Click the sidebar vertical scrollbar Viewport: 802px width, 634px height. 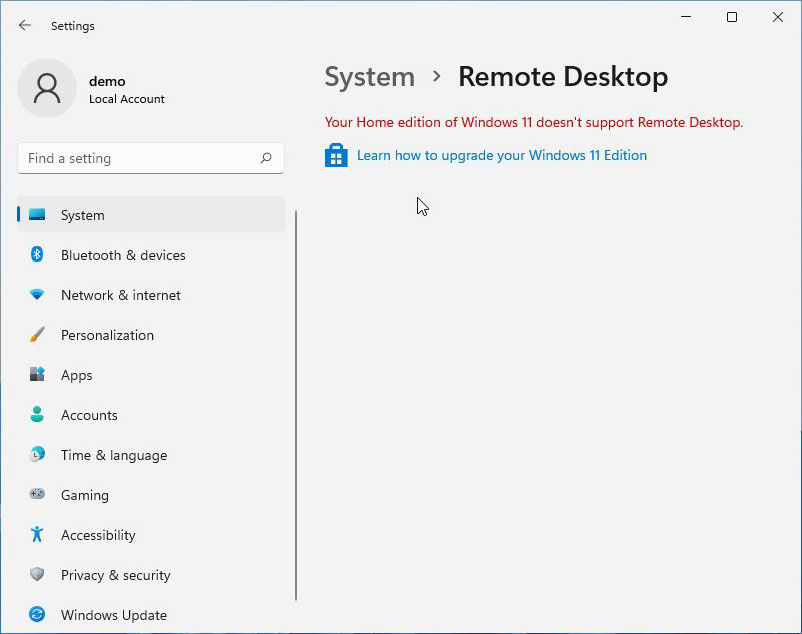(296, 400)
